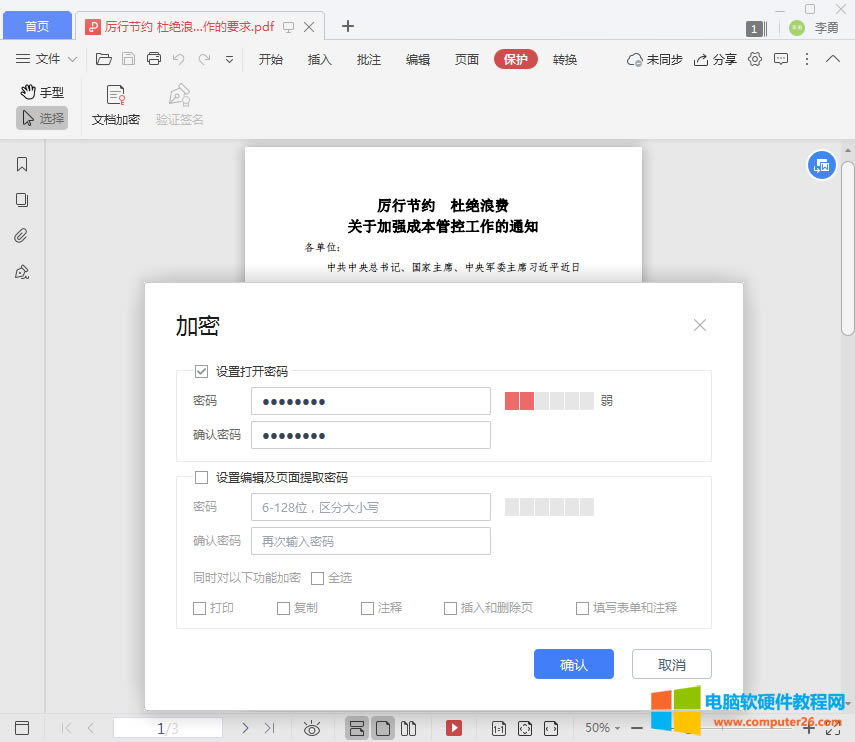Open the bookmarks panel in left sidebar
Screen dimensions: 855x742
(21, 164)
